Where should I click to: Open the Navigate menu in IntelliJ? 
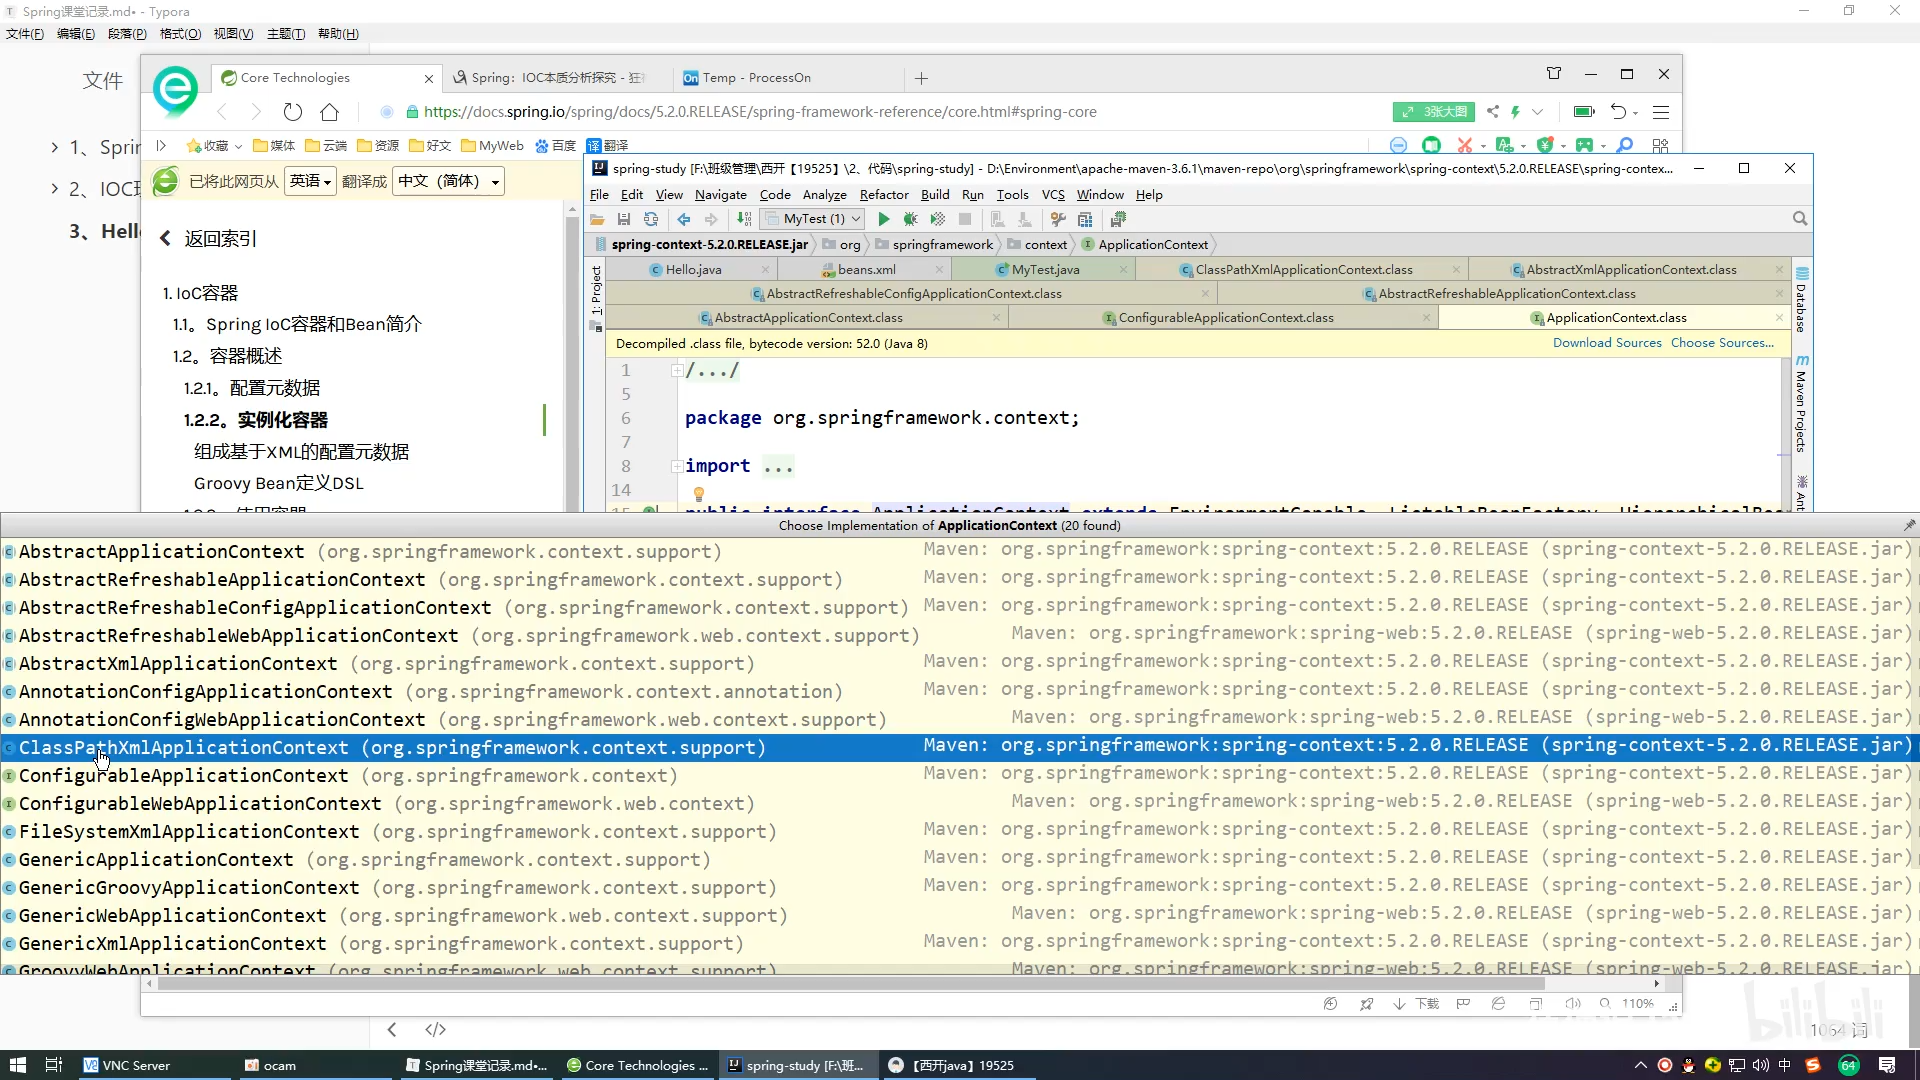coord(720,195)
